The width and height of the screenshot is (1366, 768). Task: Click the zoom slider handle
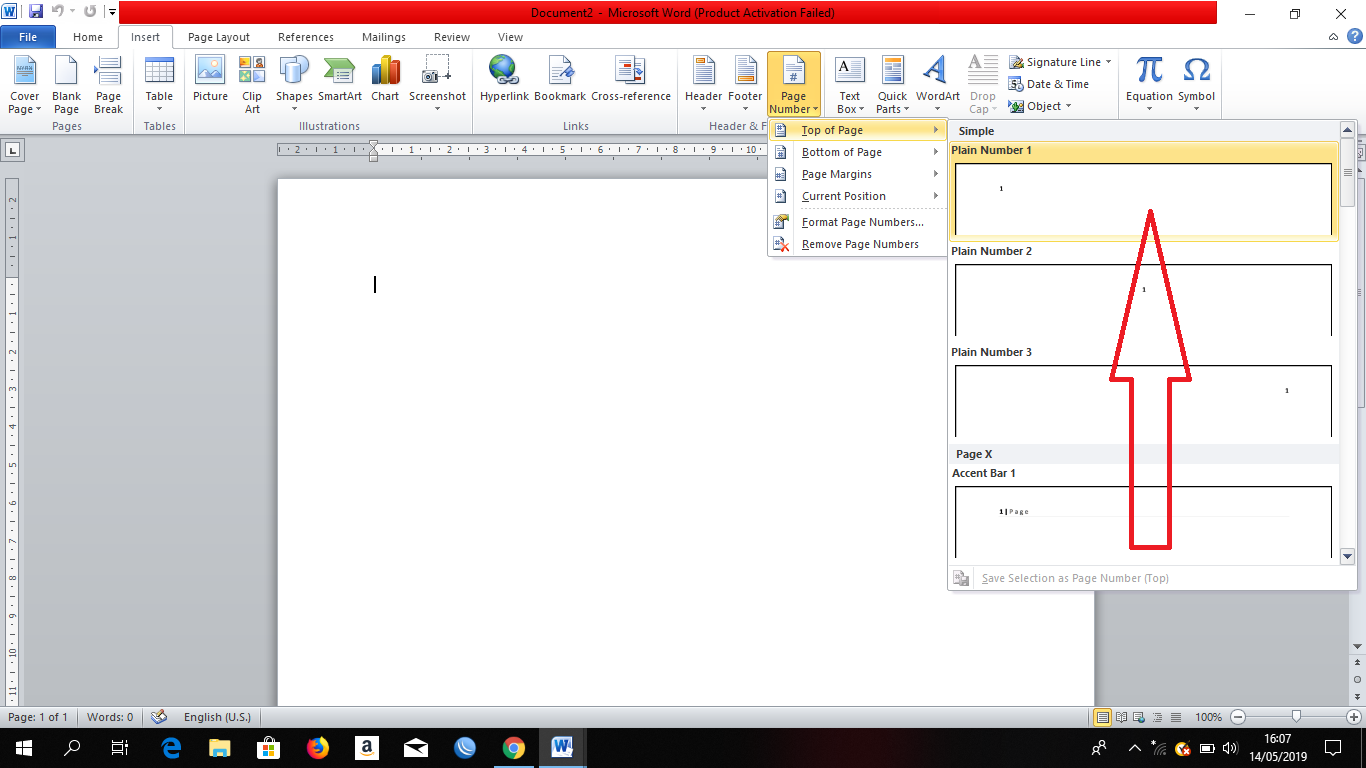pos(1296,717)
